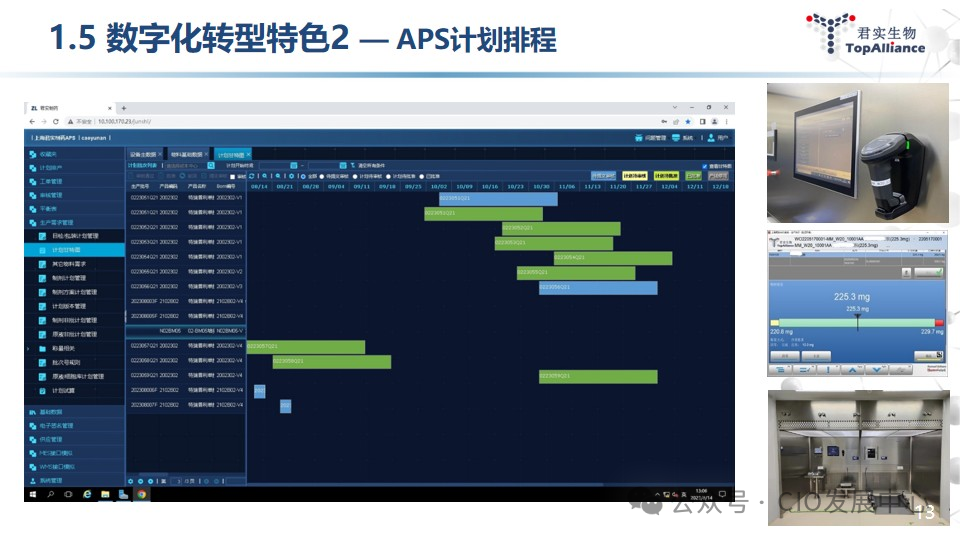Click the page number input in pagination
This screenshot has width=960, height=540.
tap(175, 481)
